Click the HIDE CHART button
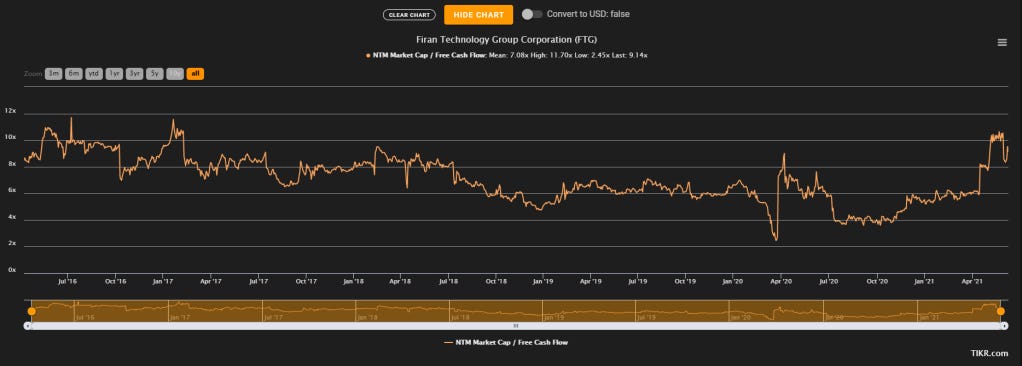1022x366 pixels. 478,15
